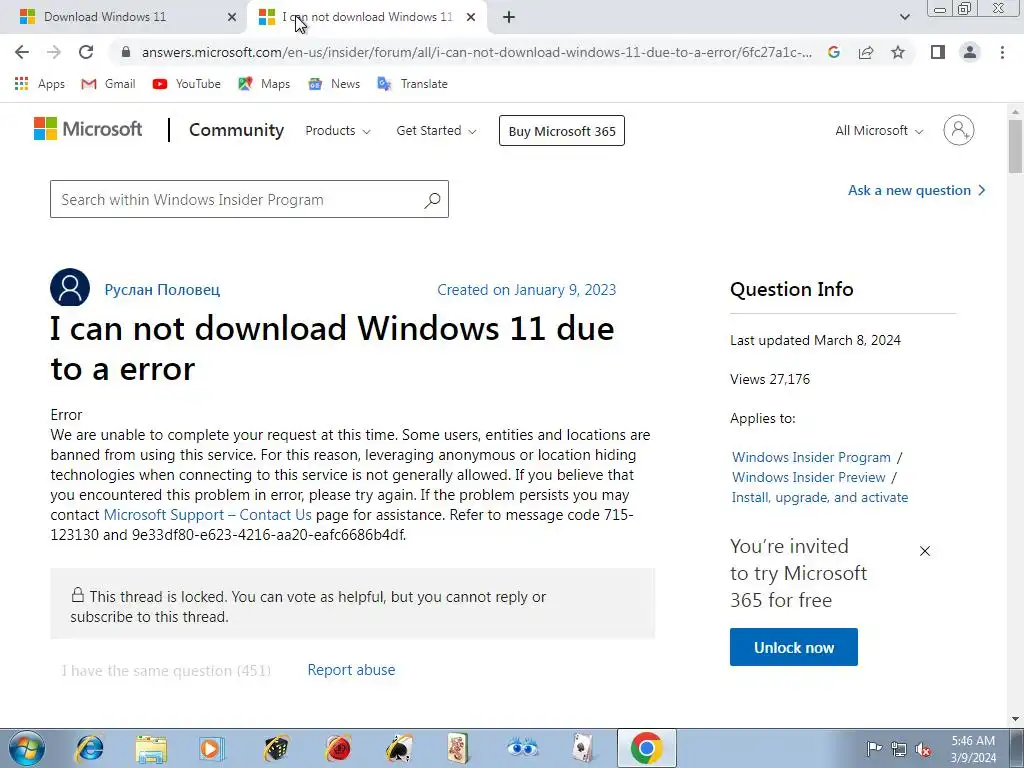Click Chrome icon in taskbar
Image resolution: width=1024 pixels, height=768 pixels.
647,748
